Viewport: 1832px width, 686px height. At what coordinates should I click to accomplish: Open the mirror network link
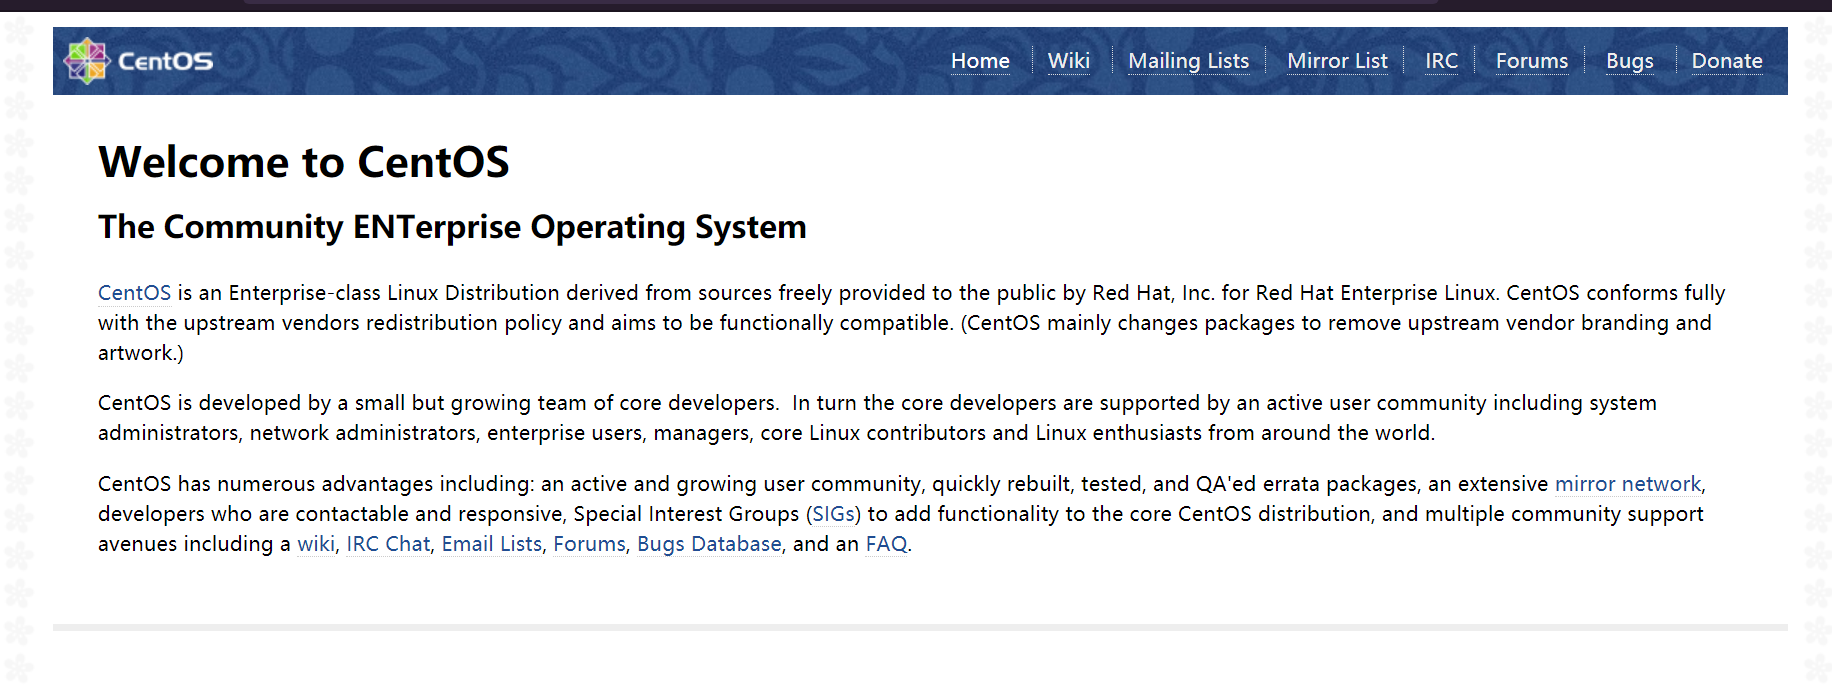click(1627, 484)
